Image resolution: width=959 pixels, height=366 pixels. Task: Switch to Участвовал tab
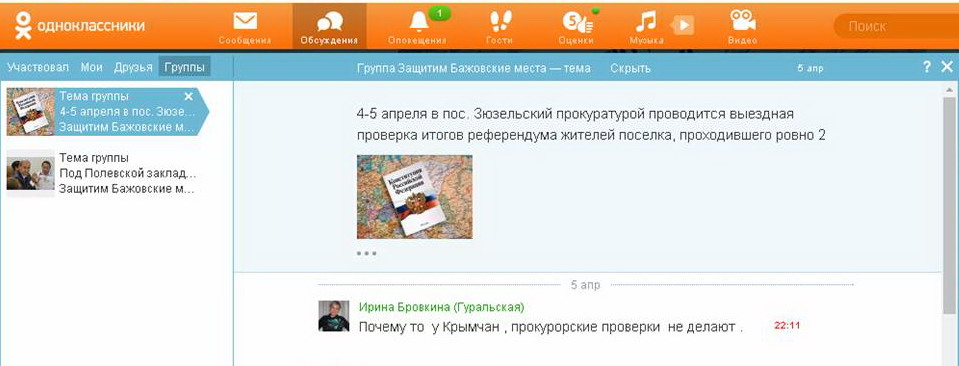[38, 67]
